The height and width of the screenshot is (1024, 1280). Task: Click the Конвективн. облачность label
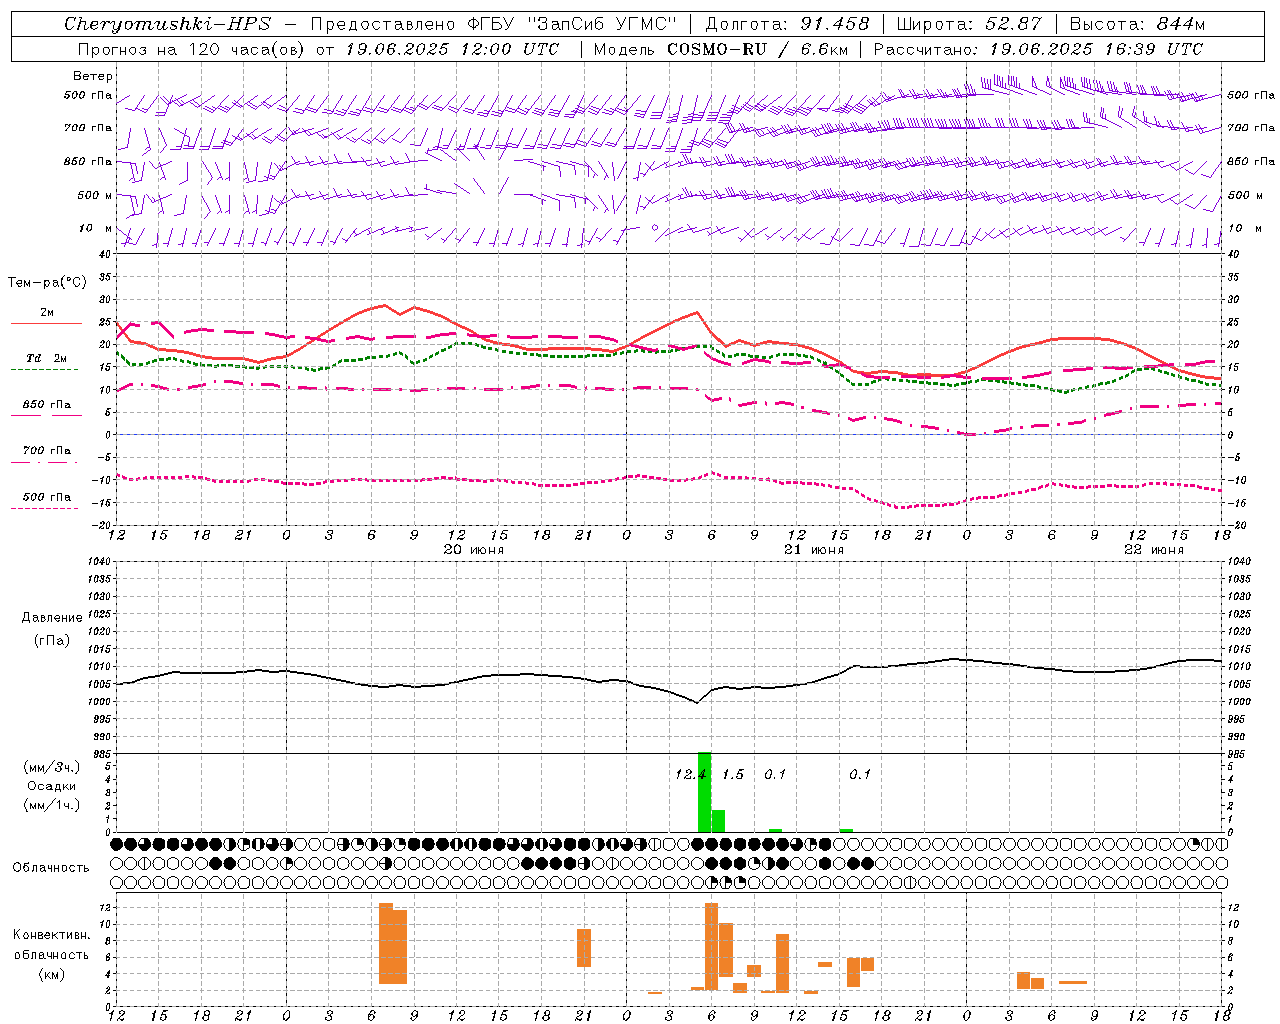(51, 945)
